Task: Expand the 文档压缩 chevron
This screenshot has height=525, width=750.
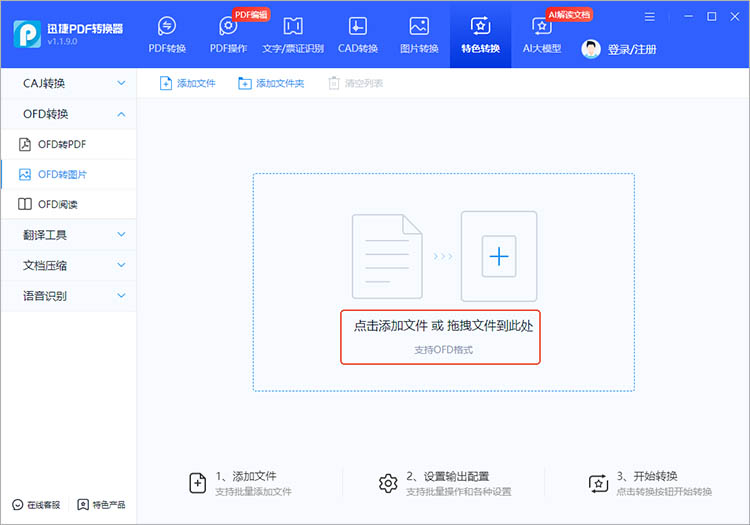Action: click(121, 265)
